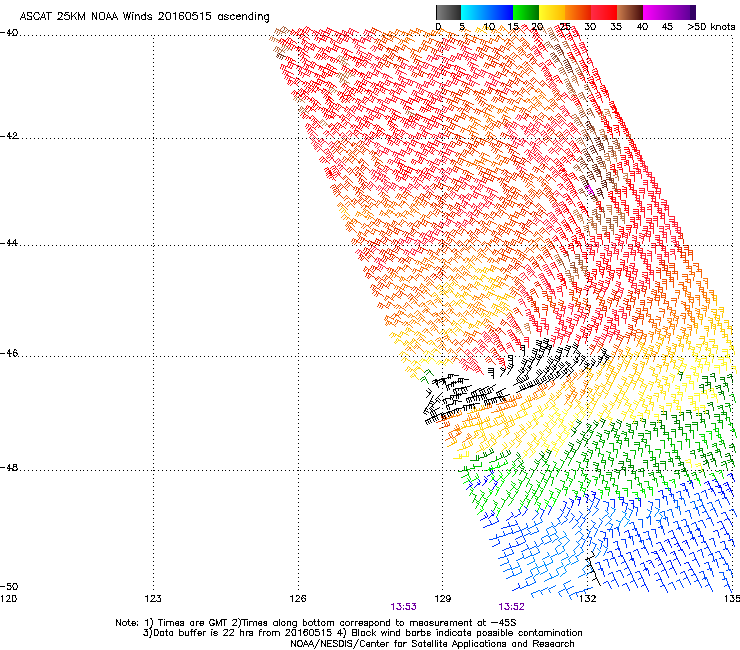Click the '-42' latitude axis label
Screen dimensions: 740x650
(9, 136)
